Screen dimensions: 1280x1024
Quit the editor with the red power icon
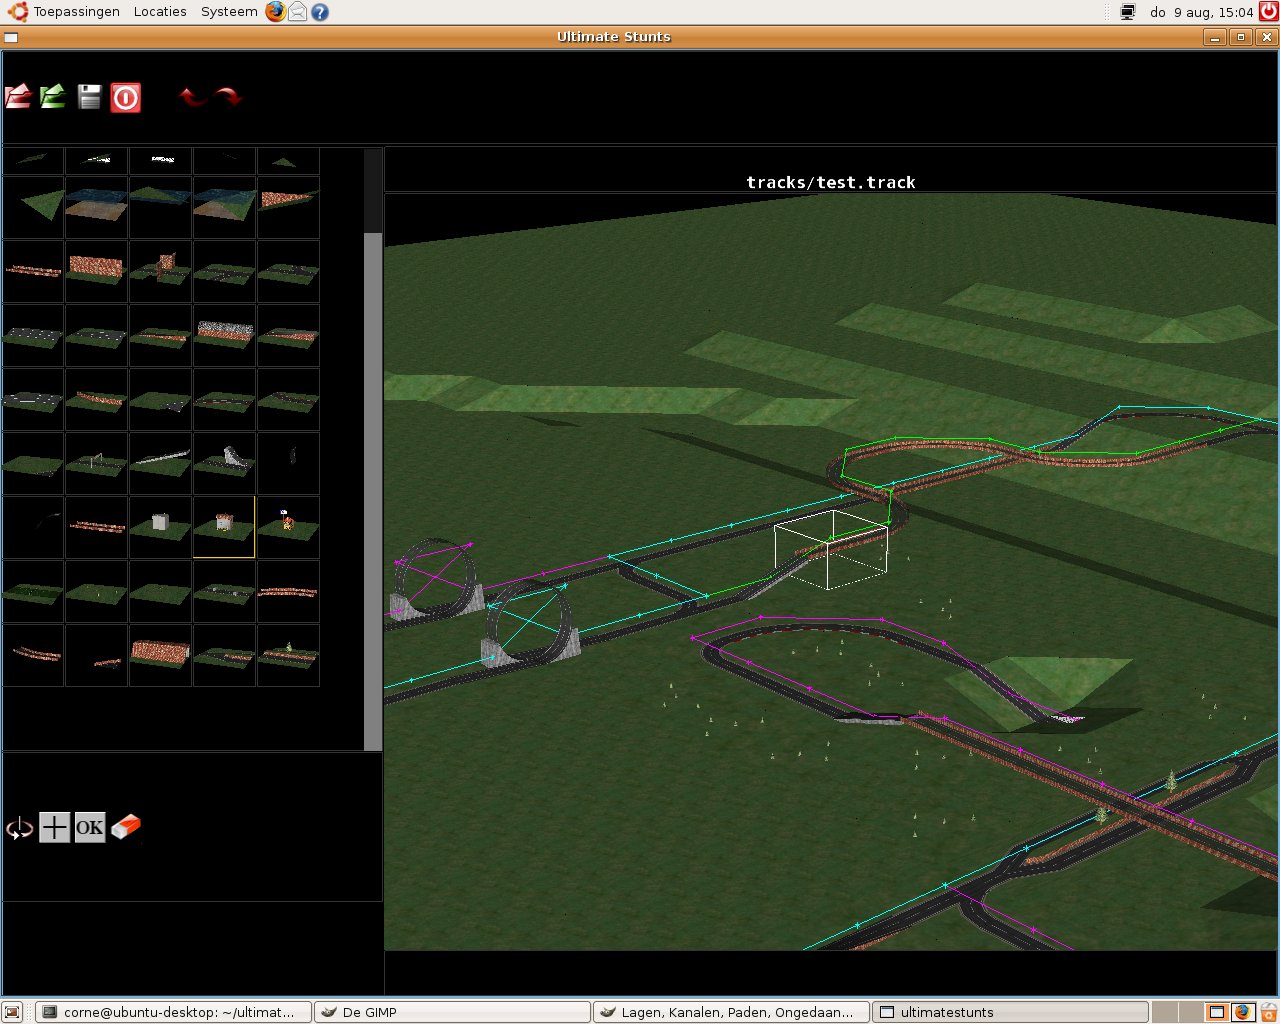125,97
